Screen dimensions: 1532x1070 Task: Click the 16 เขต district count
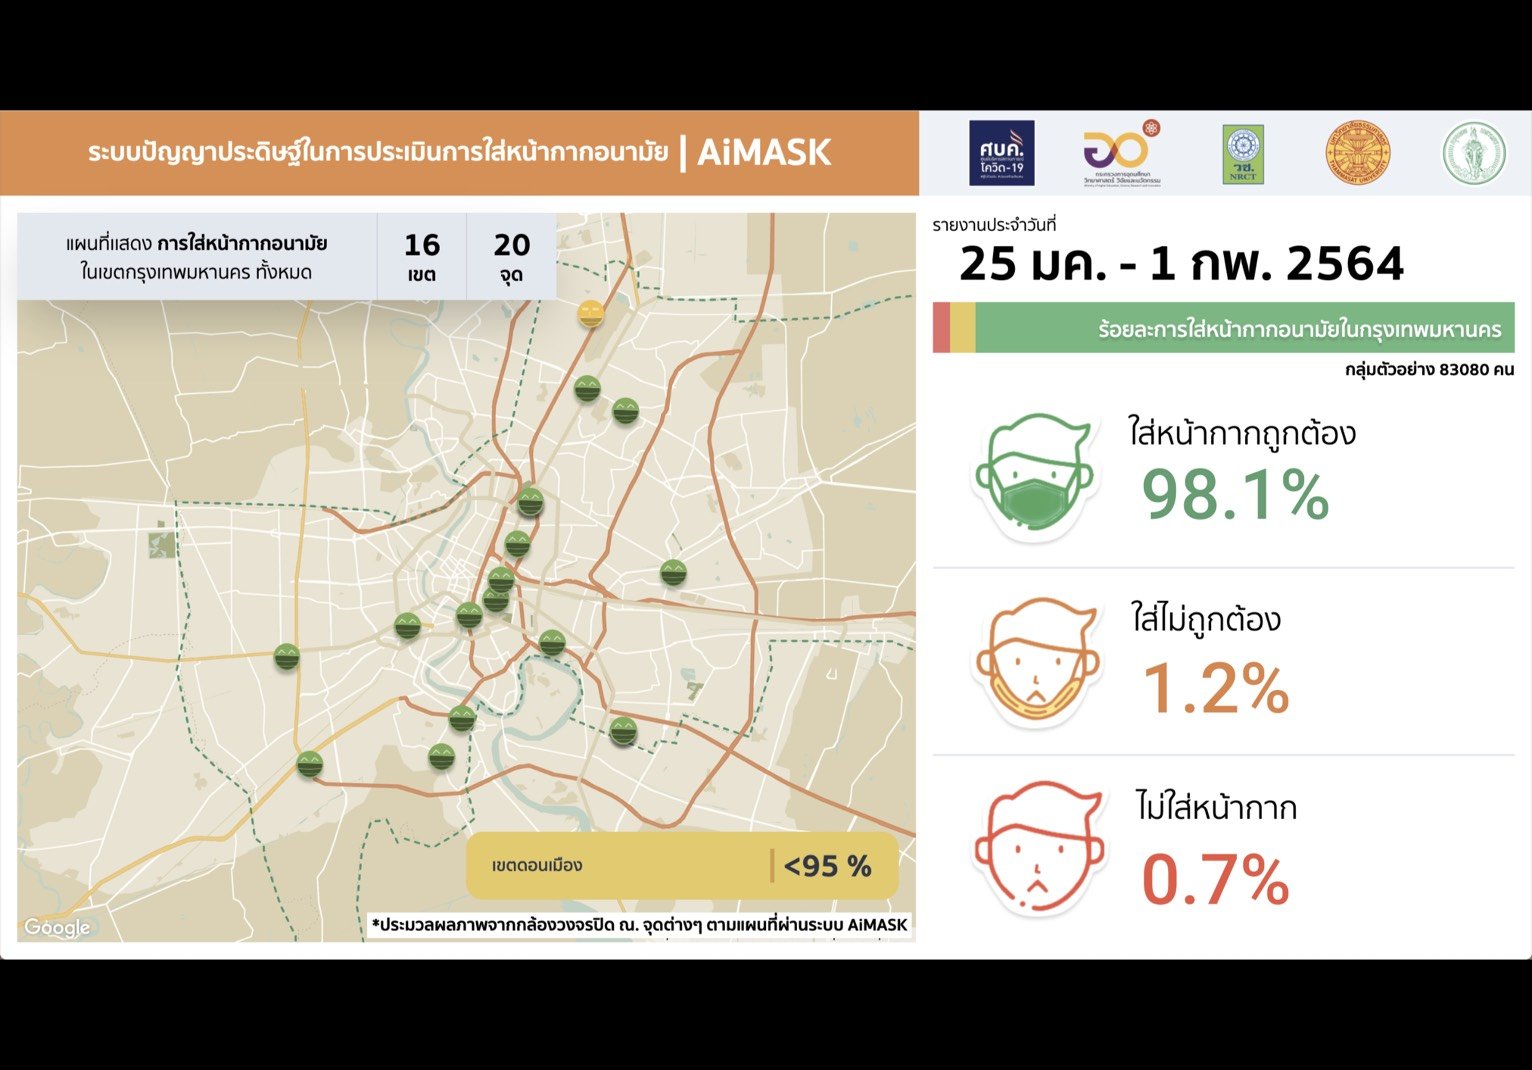click(x=421, y=256)
